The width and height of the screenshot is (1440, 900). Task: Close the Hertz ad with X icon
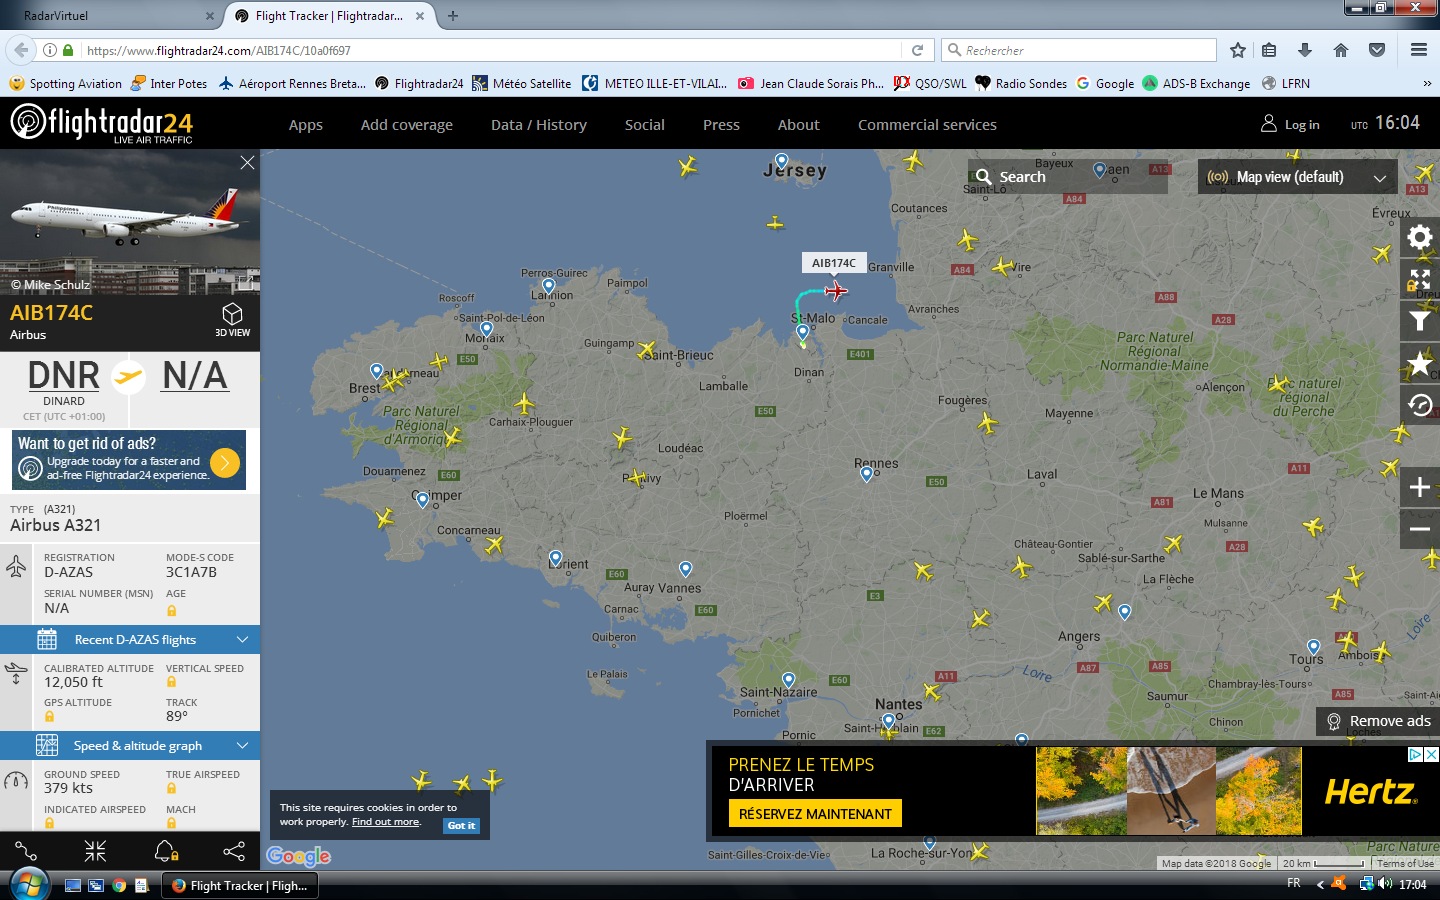(x=1431, y=755)
